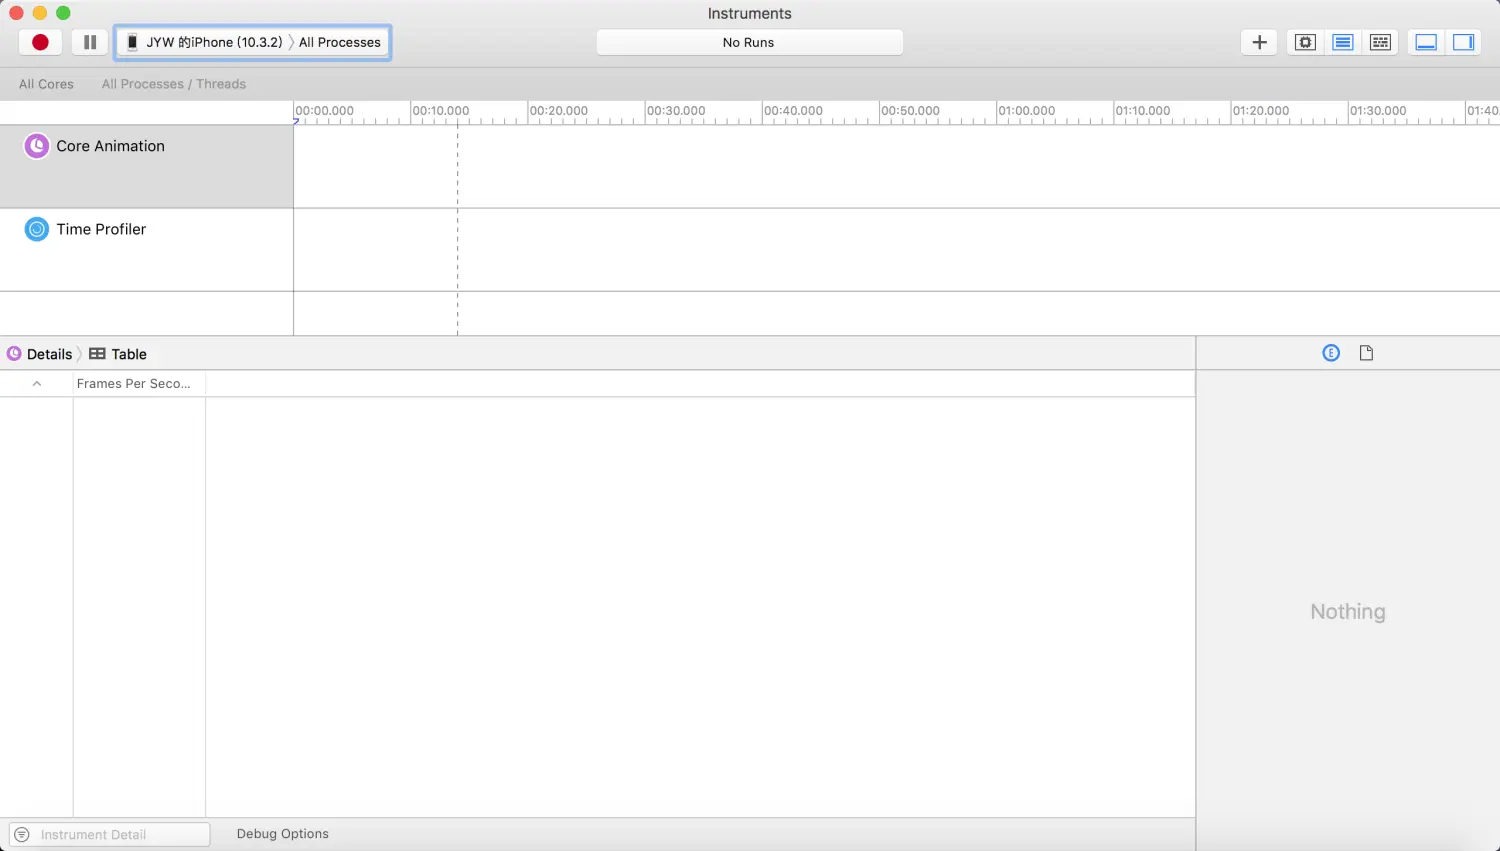Image resolution: width=1500 pixels, height=851 pixels.
Task: Toggle the right inspector pane
Action: tap(1464, 42)
